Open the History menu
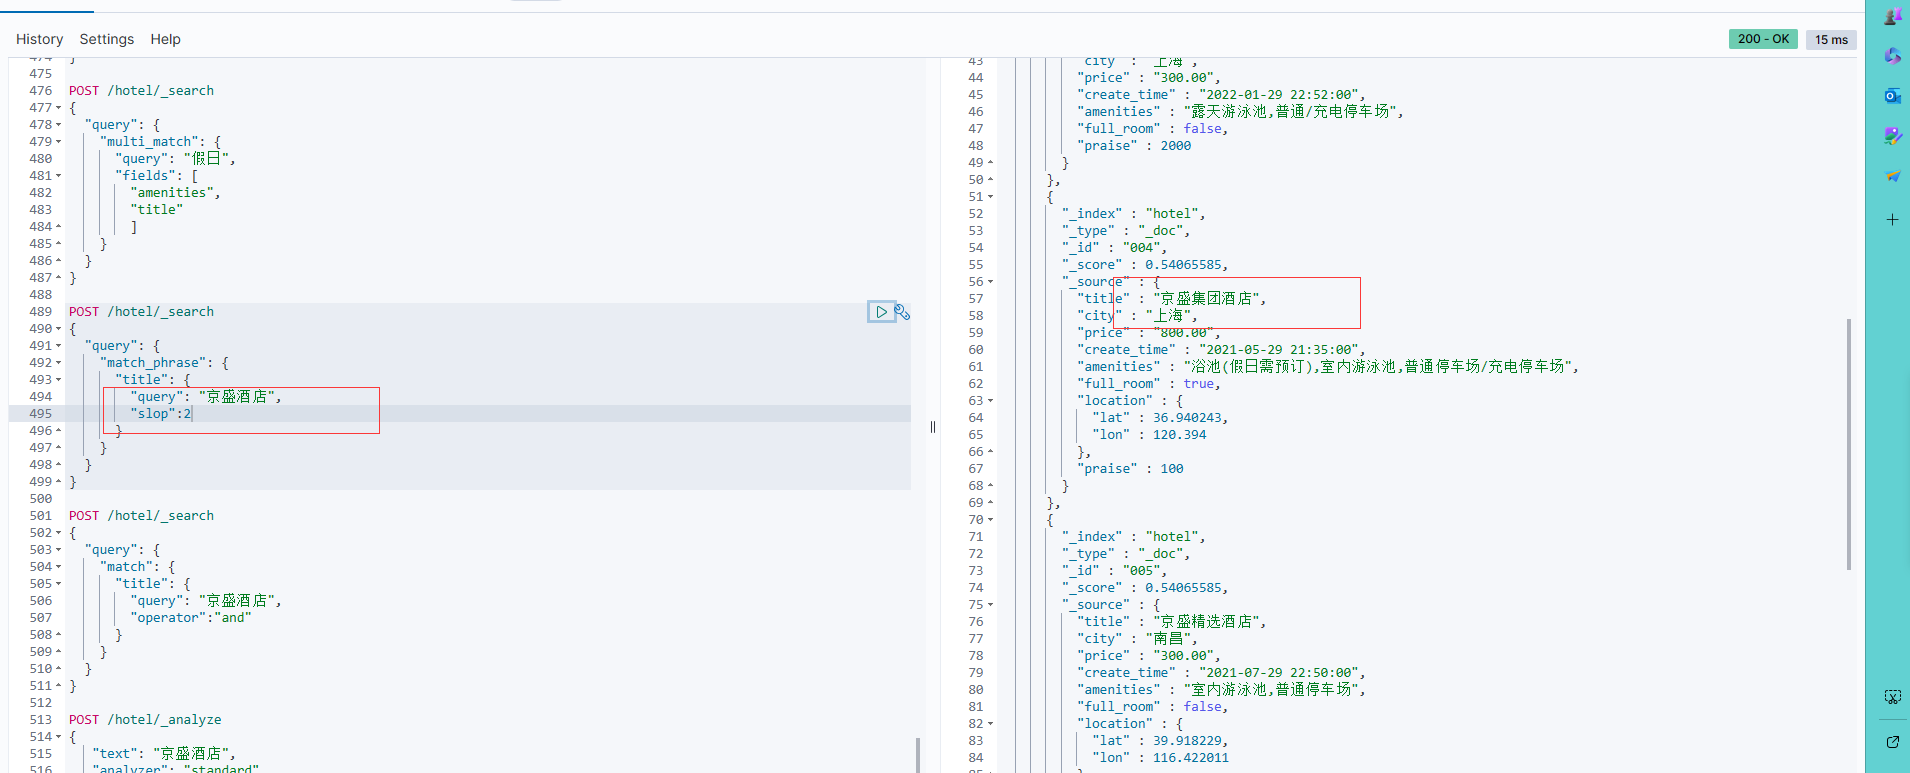Image resolution: width=1910 pixels, height=773 pixels. click(x=39, y=39)
